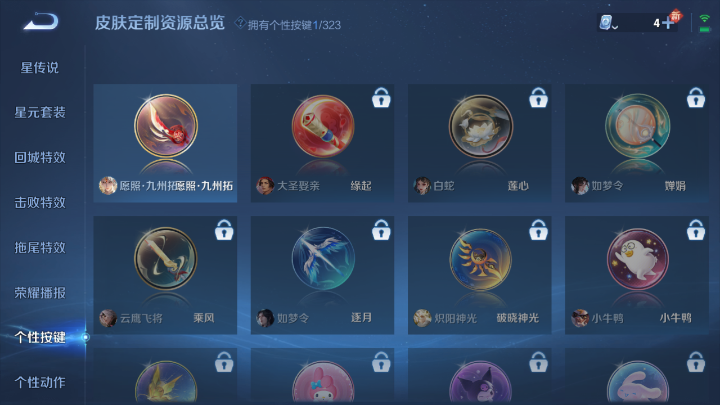The height and width of the screenshot is (405, 720).
Task: Tap the question mark help icon
Action: (x=240, y=22)
